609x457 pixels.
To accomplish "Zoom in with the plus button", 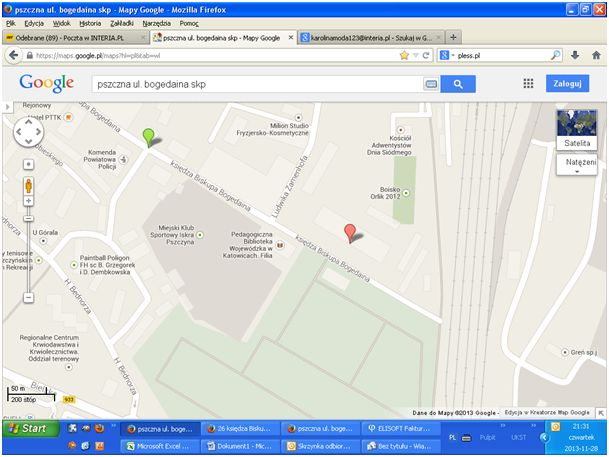I will pos(28,201).
